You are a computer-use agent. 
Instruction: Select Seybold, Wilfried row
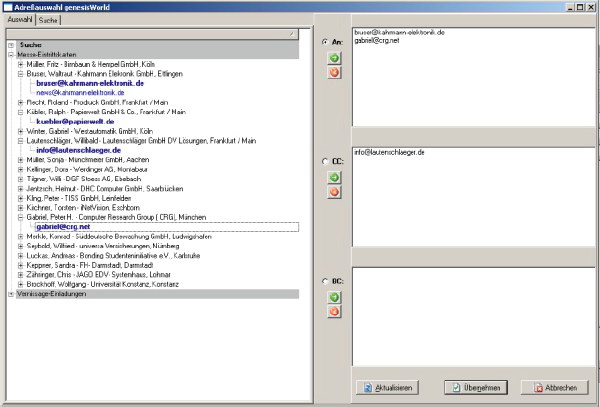(x=103, y=246)
